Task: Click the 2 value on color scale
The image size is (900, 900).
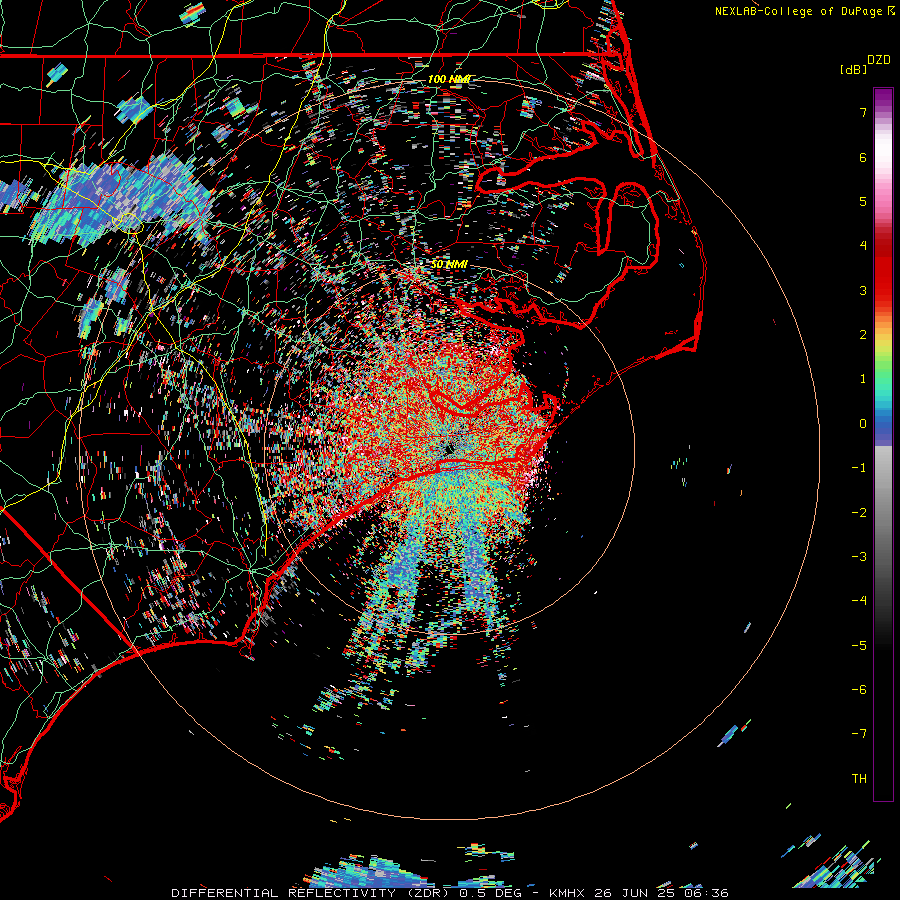Action: coord(863,335)
